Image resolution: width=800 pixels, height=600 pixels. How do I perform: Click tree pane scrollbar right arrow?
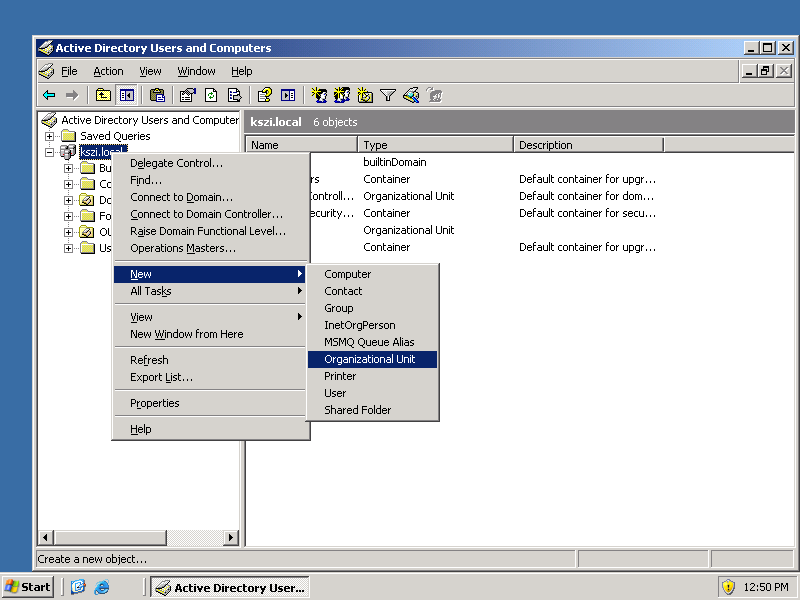[231, 537]
